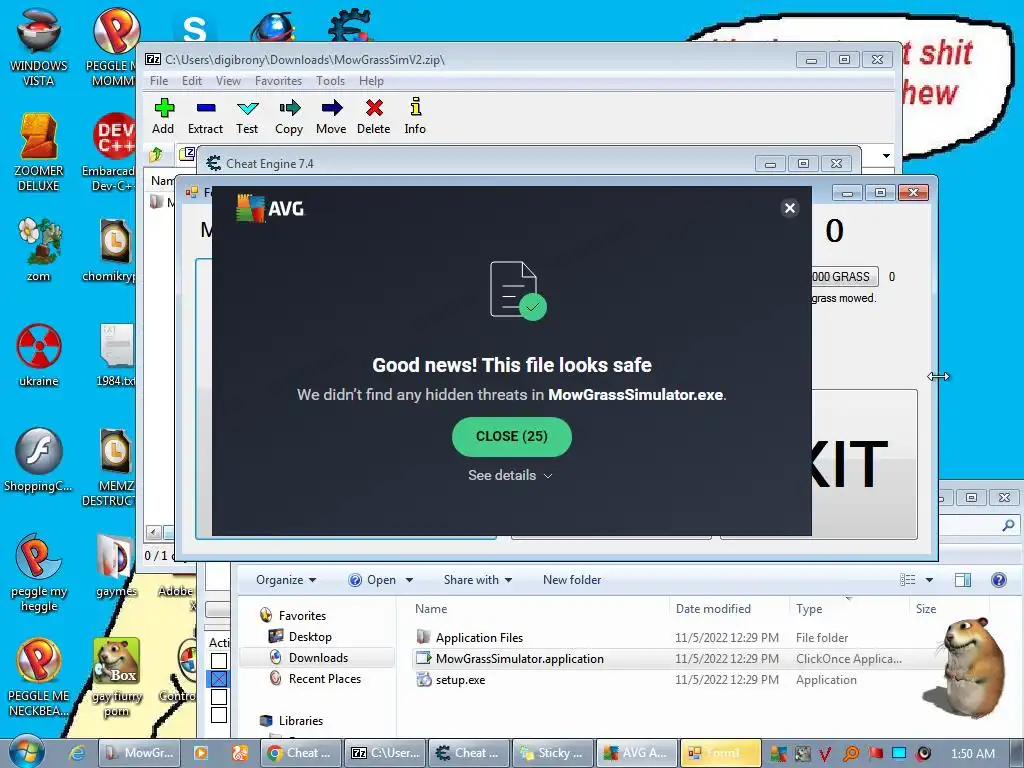Select Downloads in Explorer navigation pane
The image size is (1024, 768).
pyautogui.click(x=318, y=658)
